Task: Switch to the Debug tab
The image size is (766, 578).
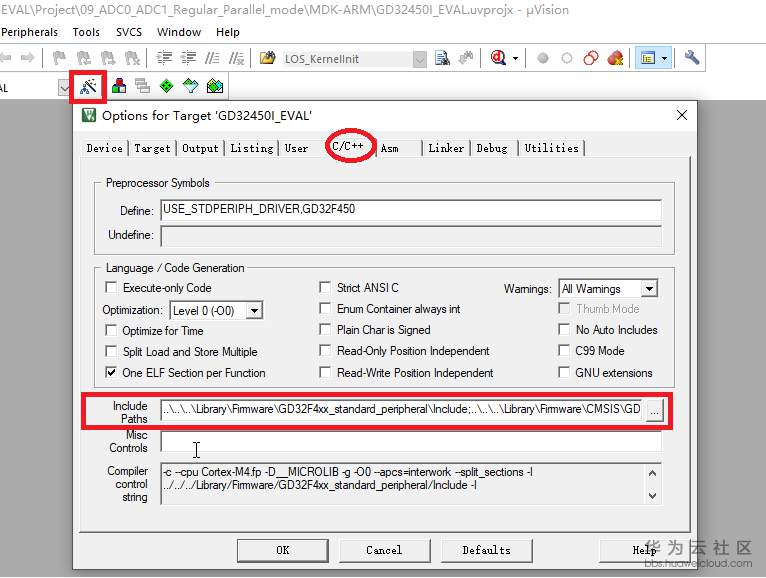Action: (x=492, y=148)
